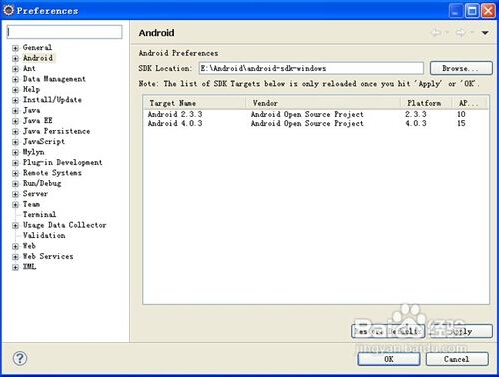
Task: Select the Android 4.0.3 target row
Action: tap(316, 124)
